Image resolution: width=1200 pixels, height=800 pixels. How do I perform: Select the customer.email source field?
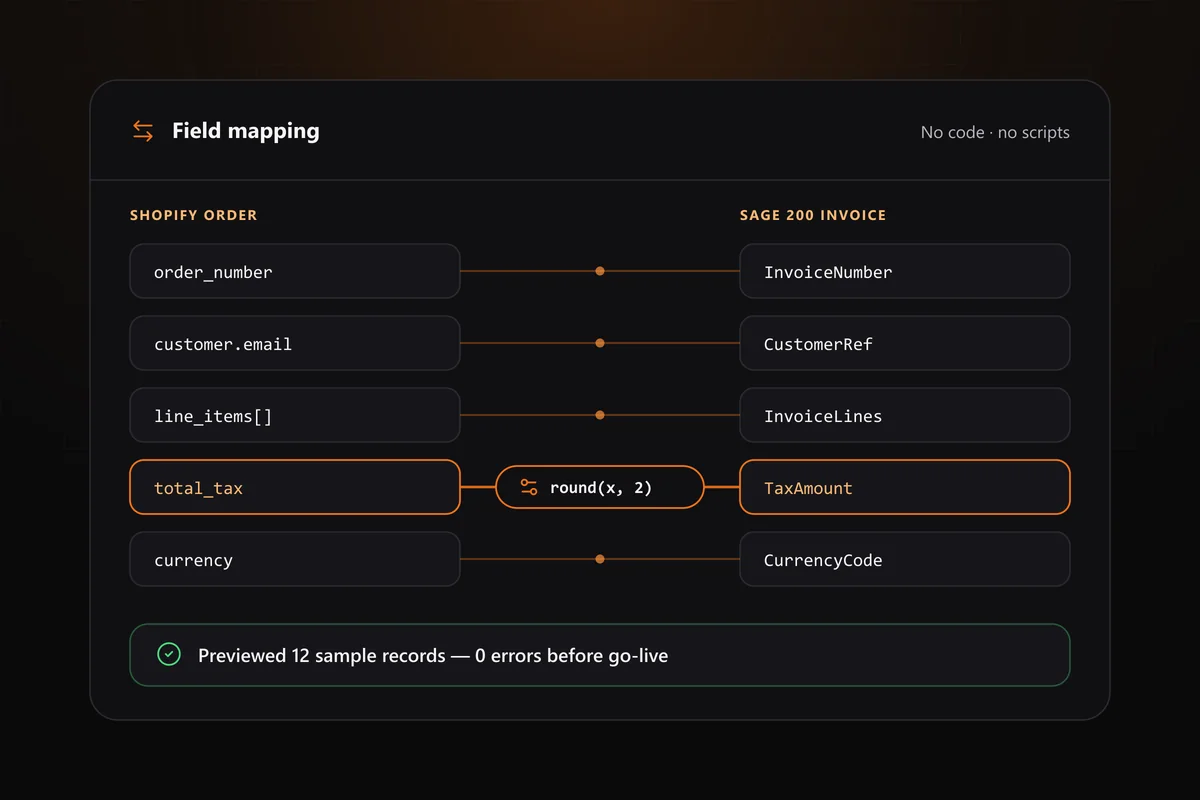click(295, 343)
